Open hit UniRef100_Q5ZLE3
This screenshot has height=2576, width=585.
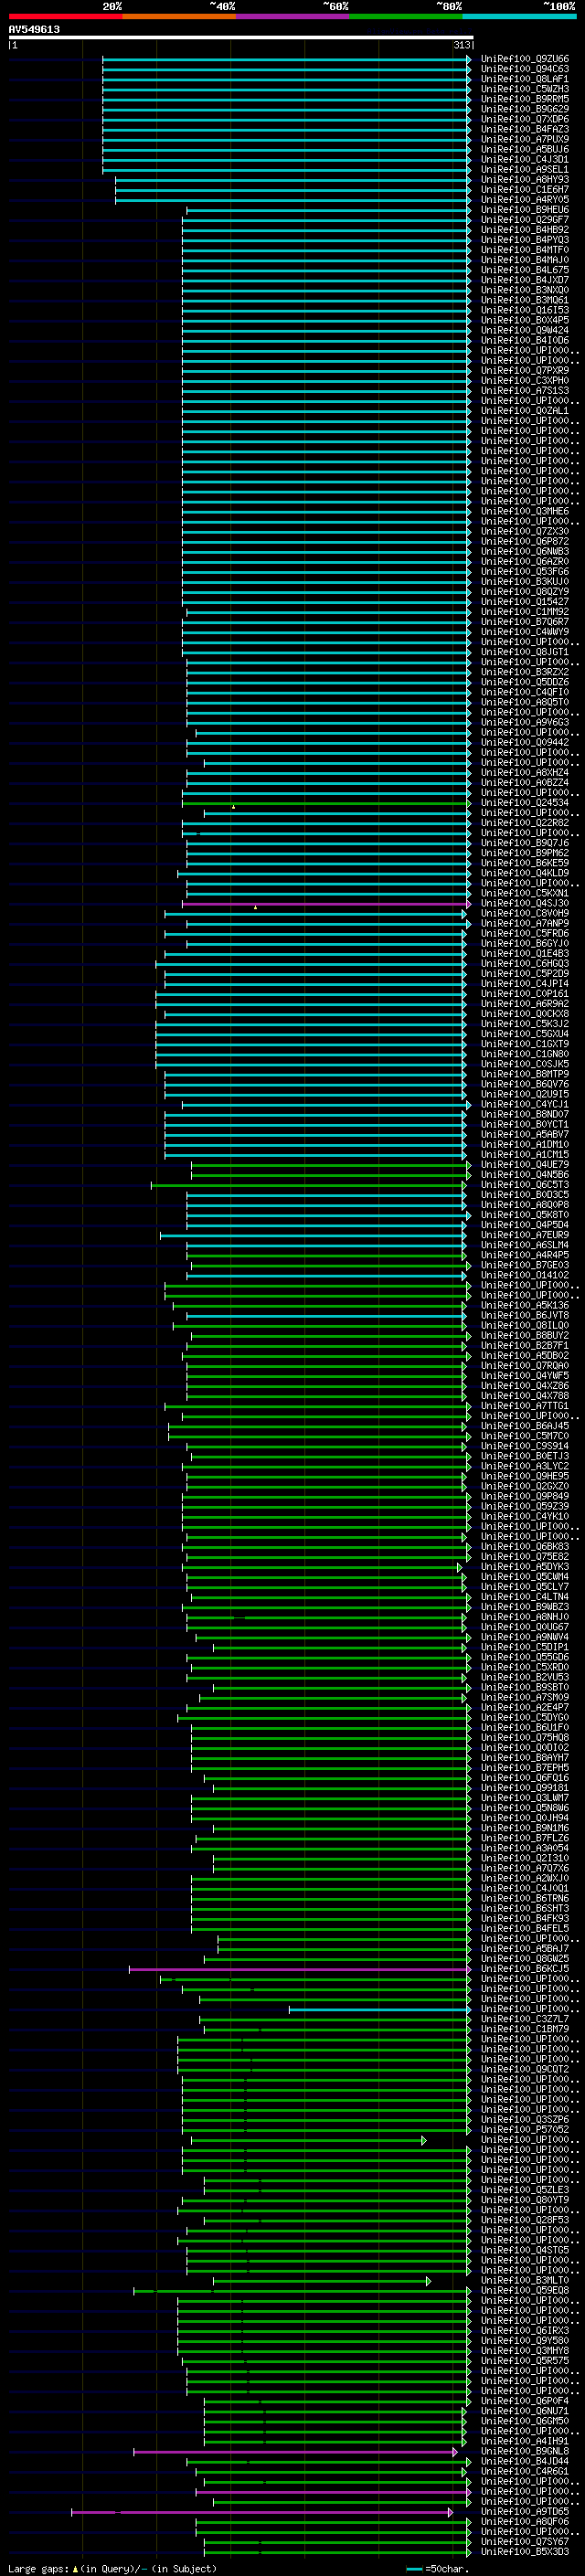[x=525, y=2190]
